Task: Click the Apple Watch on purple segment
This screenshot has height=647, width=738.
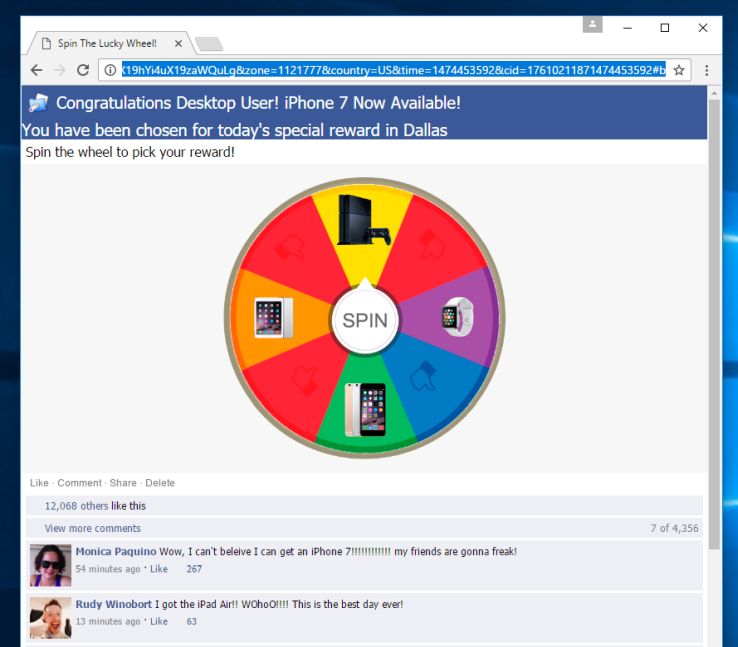Action: pos(457,317)
